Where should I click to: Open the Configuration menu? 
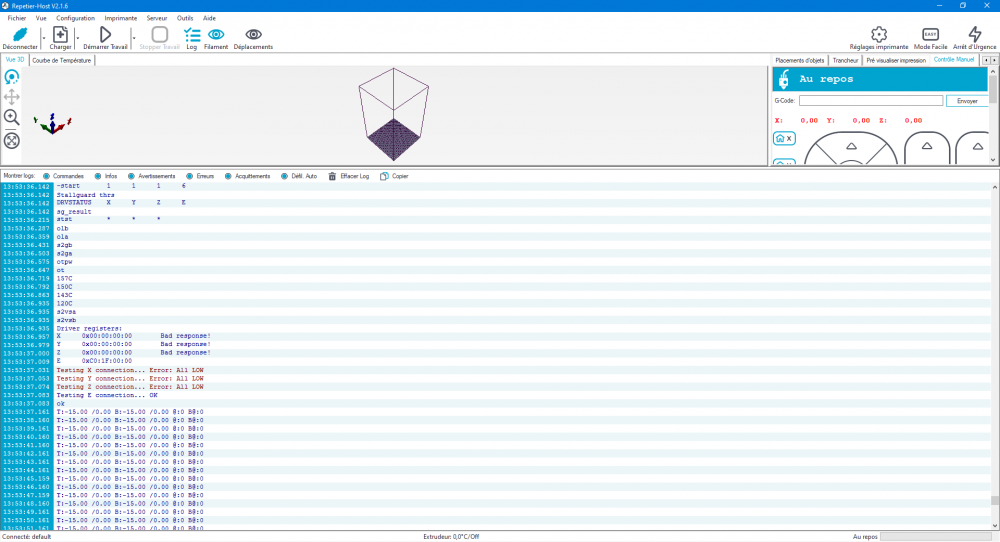[x=75, y=18]
